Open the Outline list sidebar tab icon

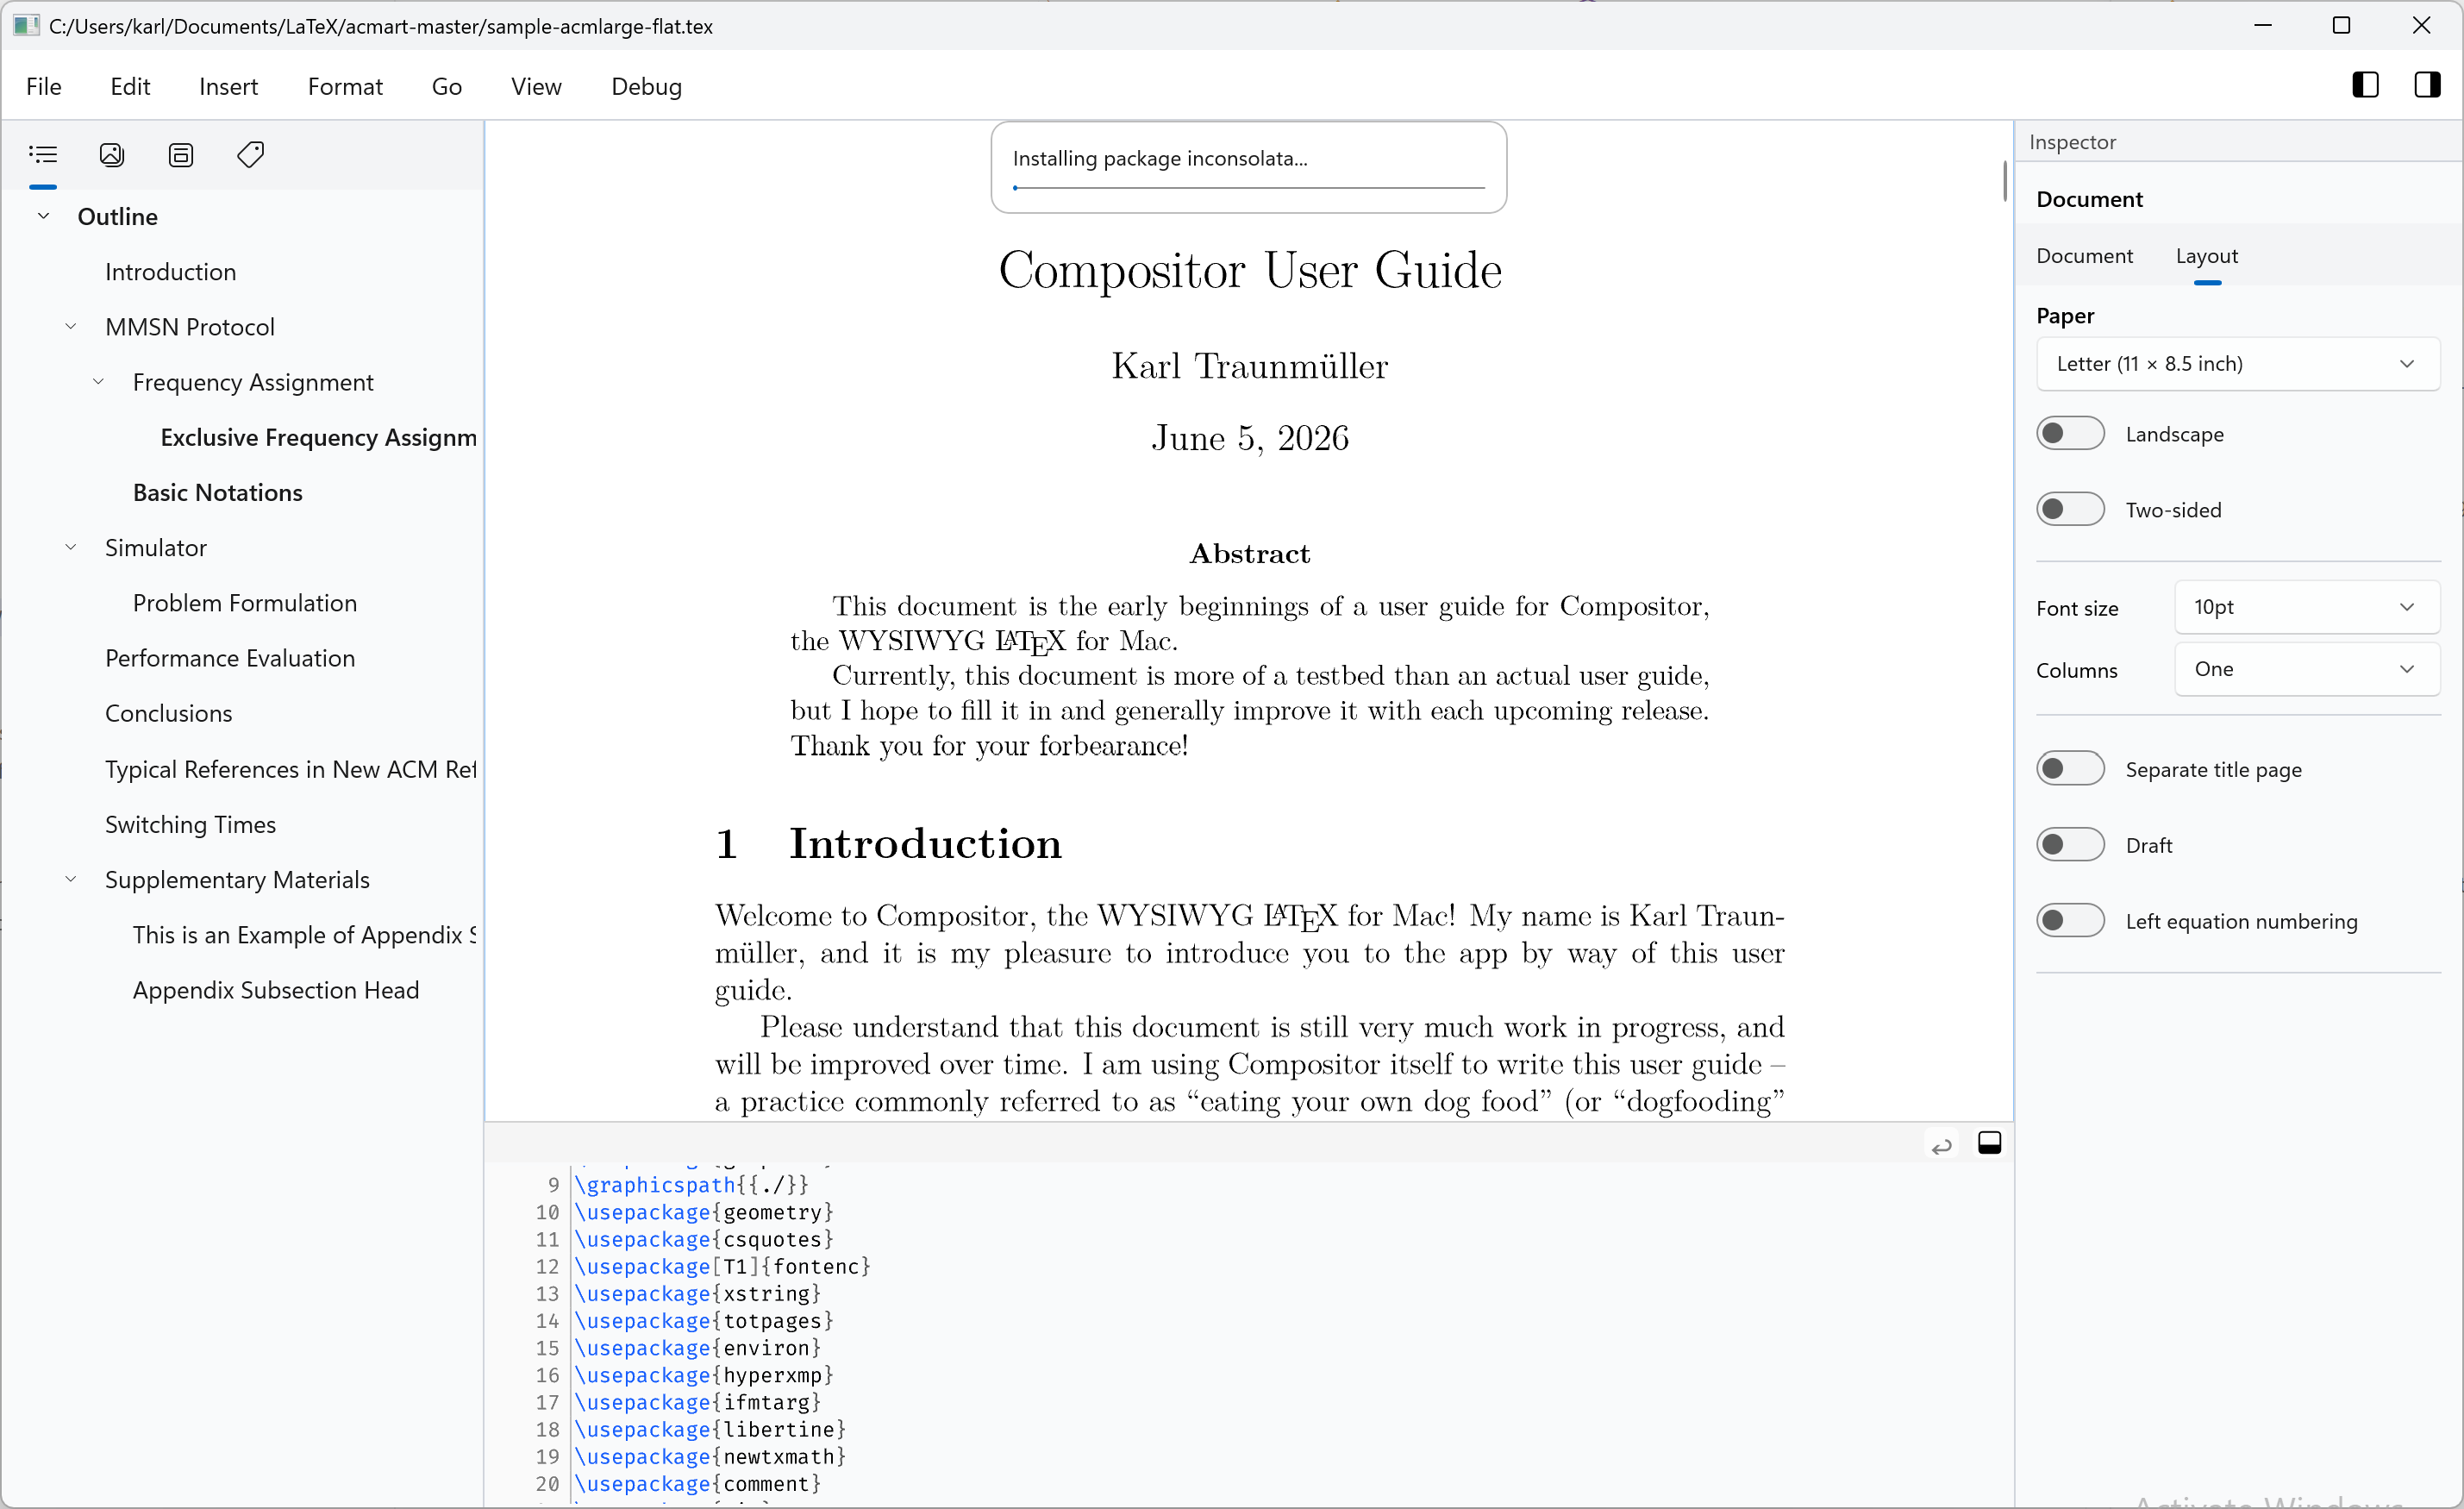pos(43,154)
